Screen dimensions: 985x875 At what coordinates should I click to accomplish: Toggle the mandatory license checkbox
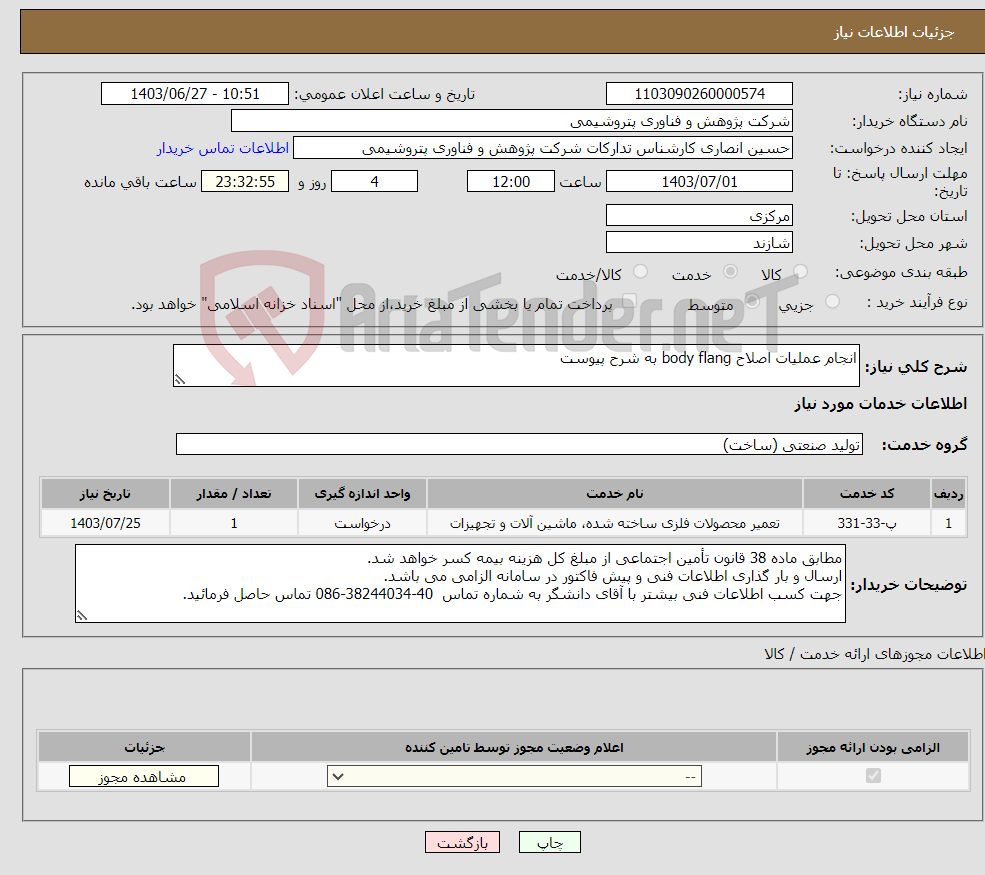click(873, 776)
